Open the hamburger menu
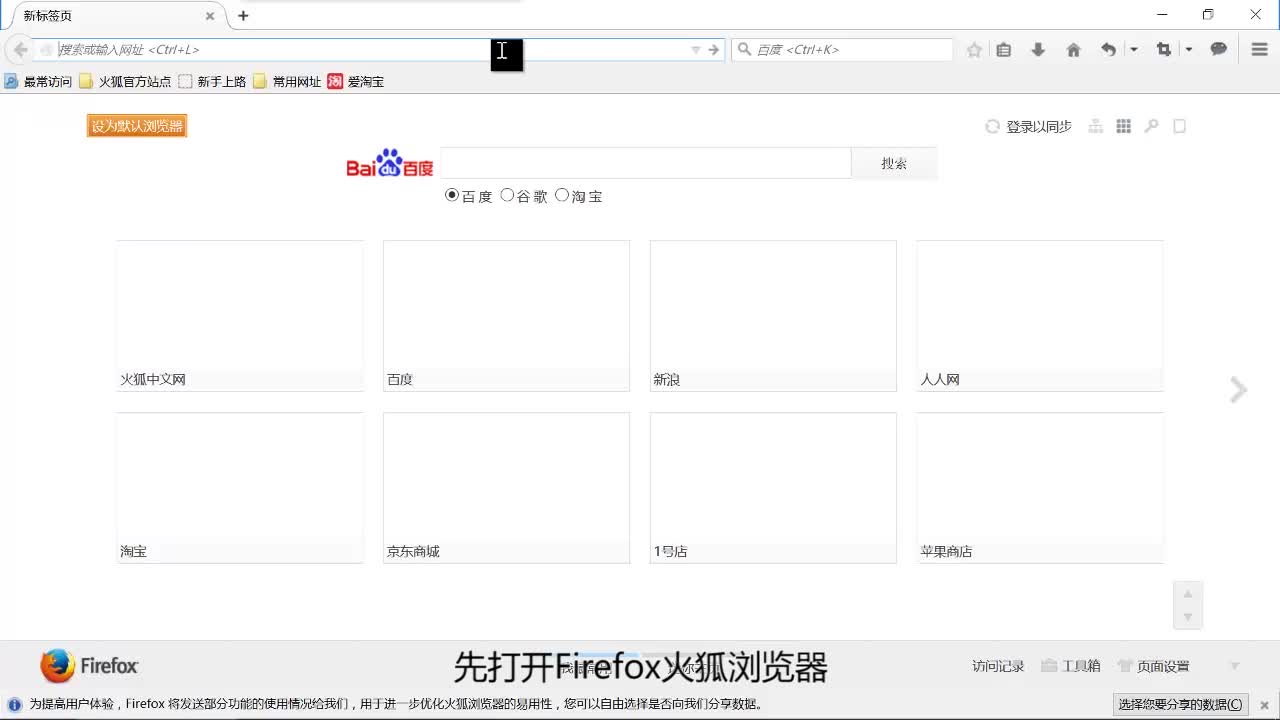Screen dimensions: 1280x720 (x=1260, y=50)
